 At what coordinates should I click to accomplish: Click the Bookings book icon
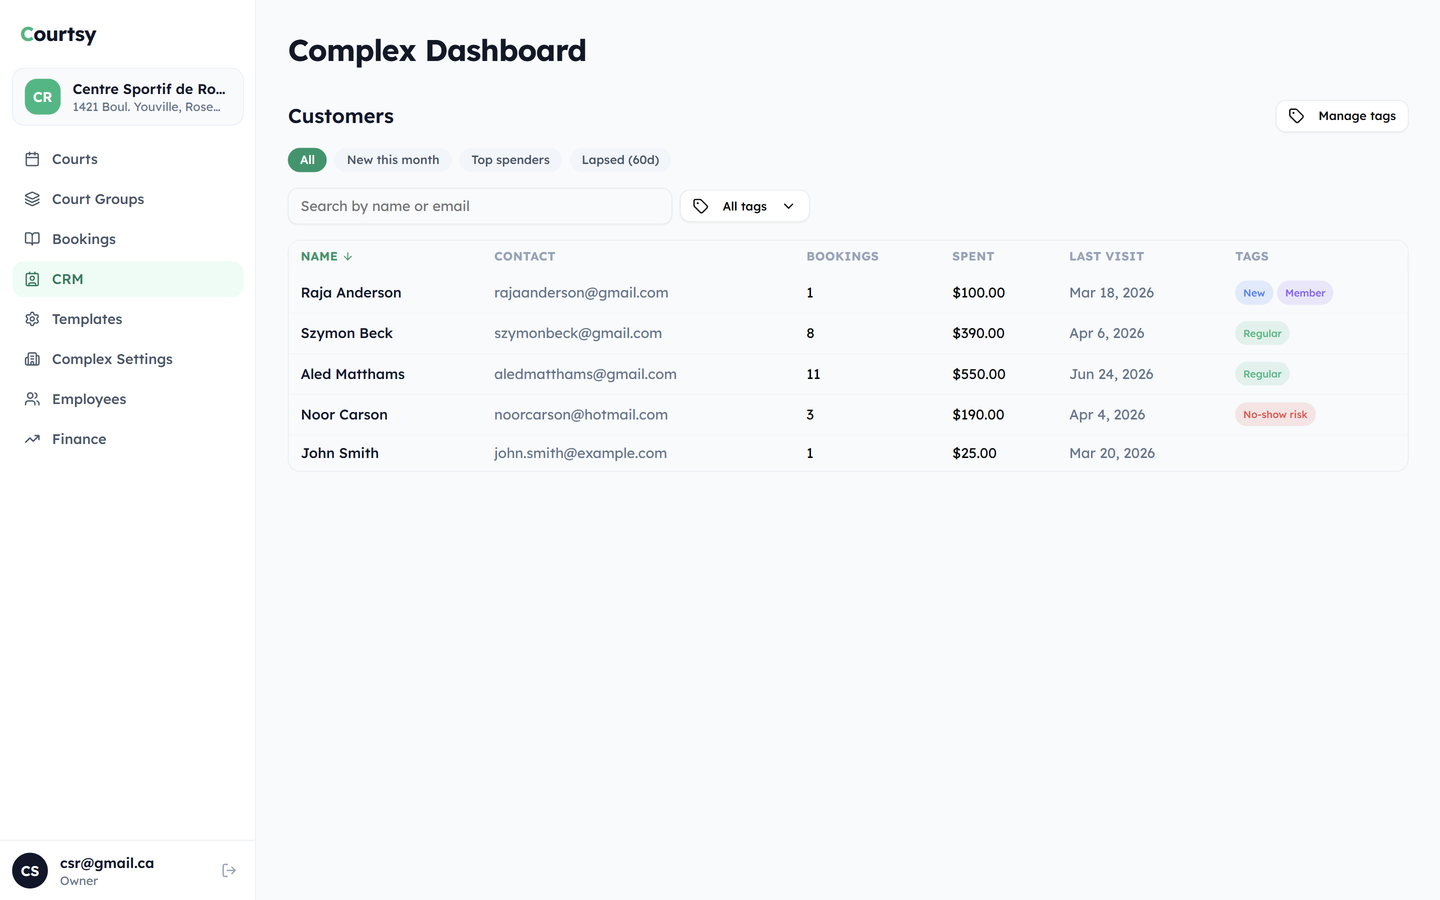32,239
